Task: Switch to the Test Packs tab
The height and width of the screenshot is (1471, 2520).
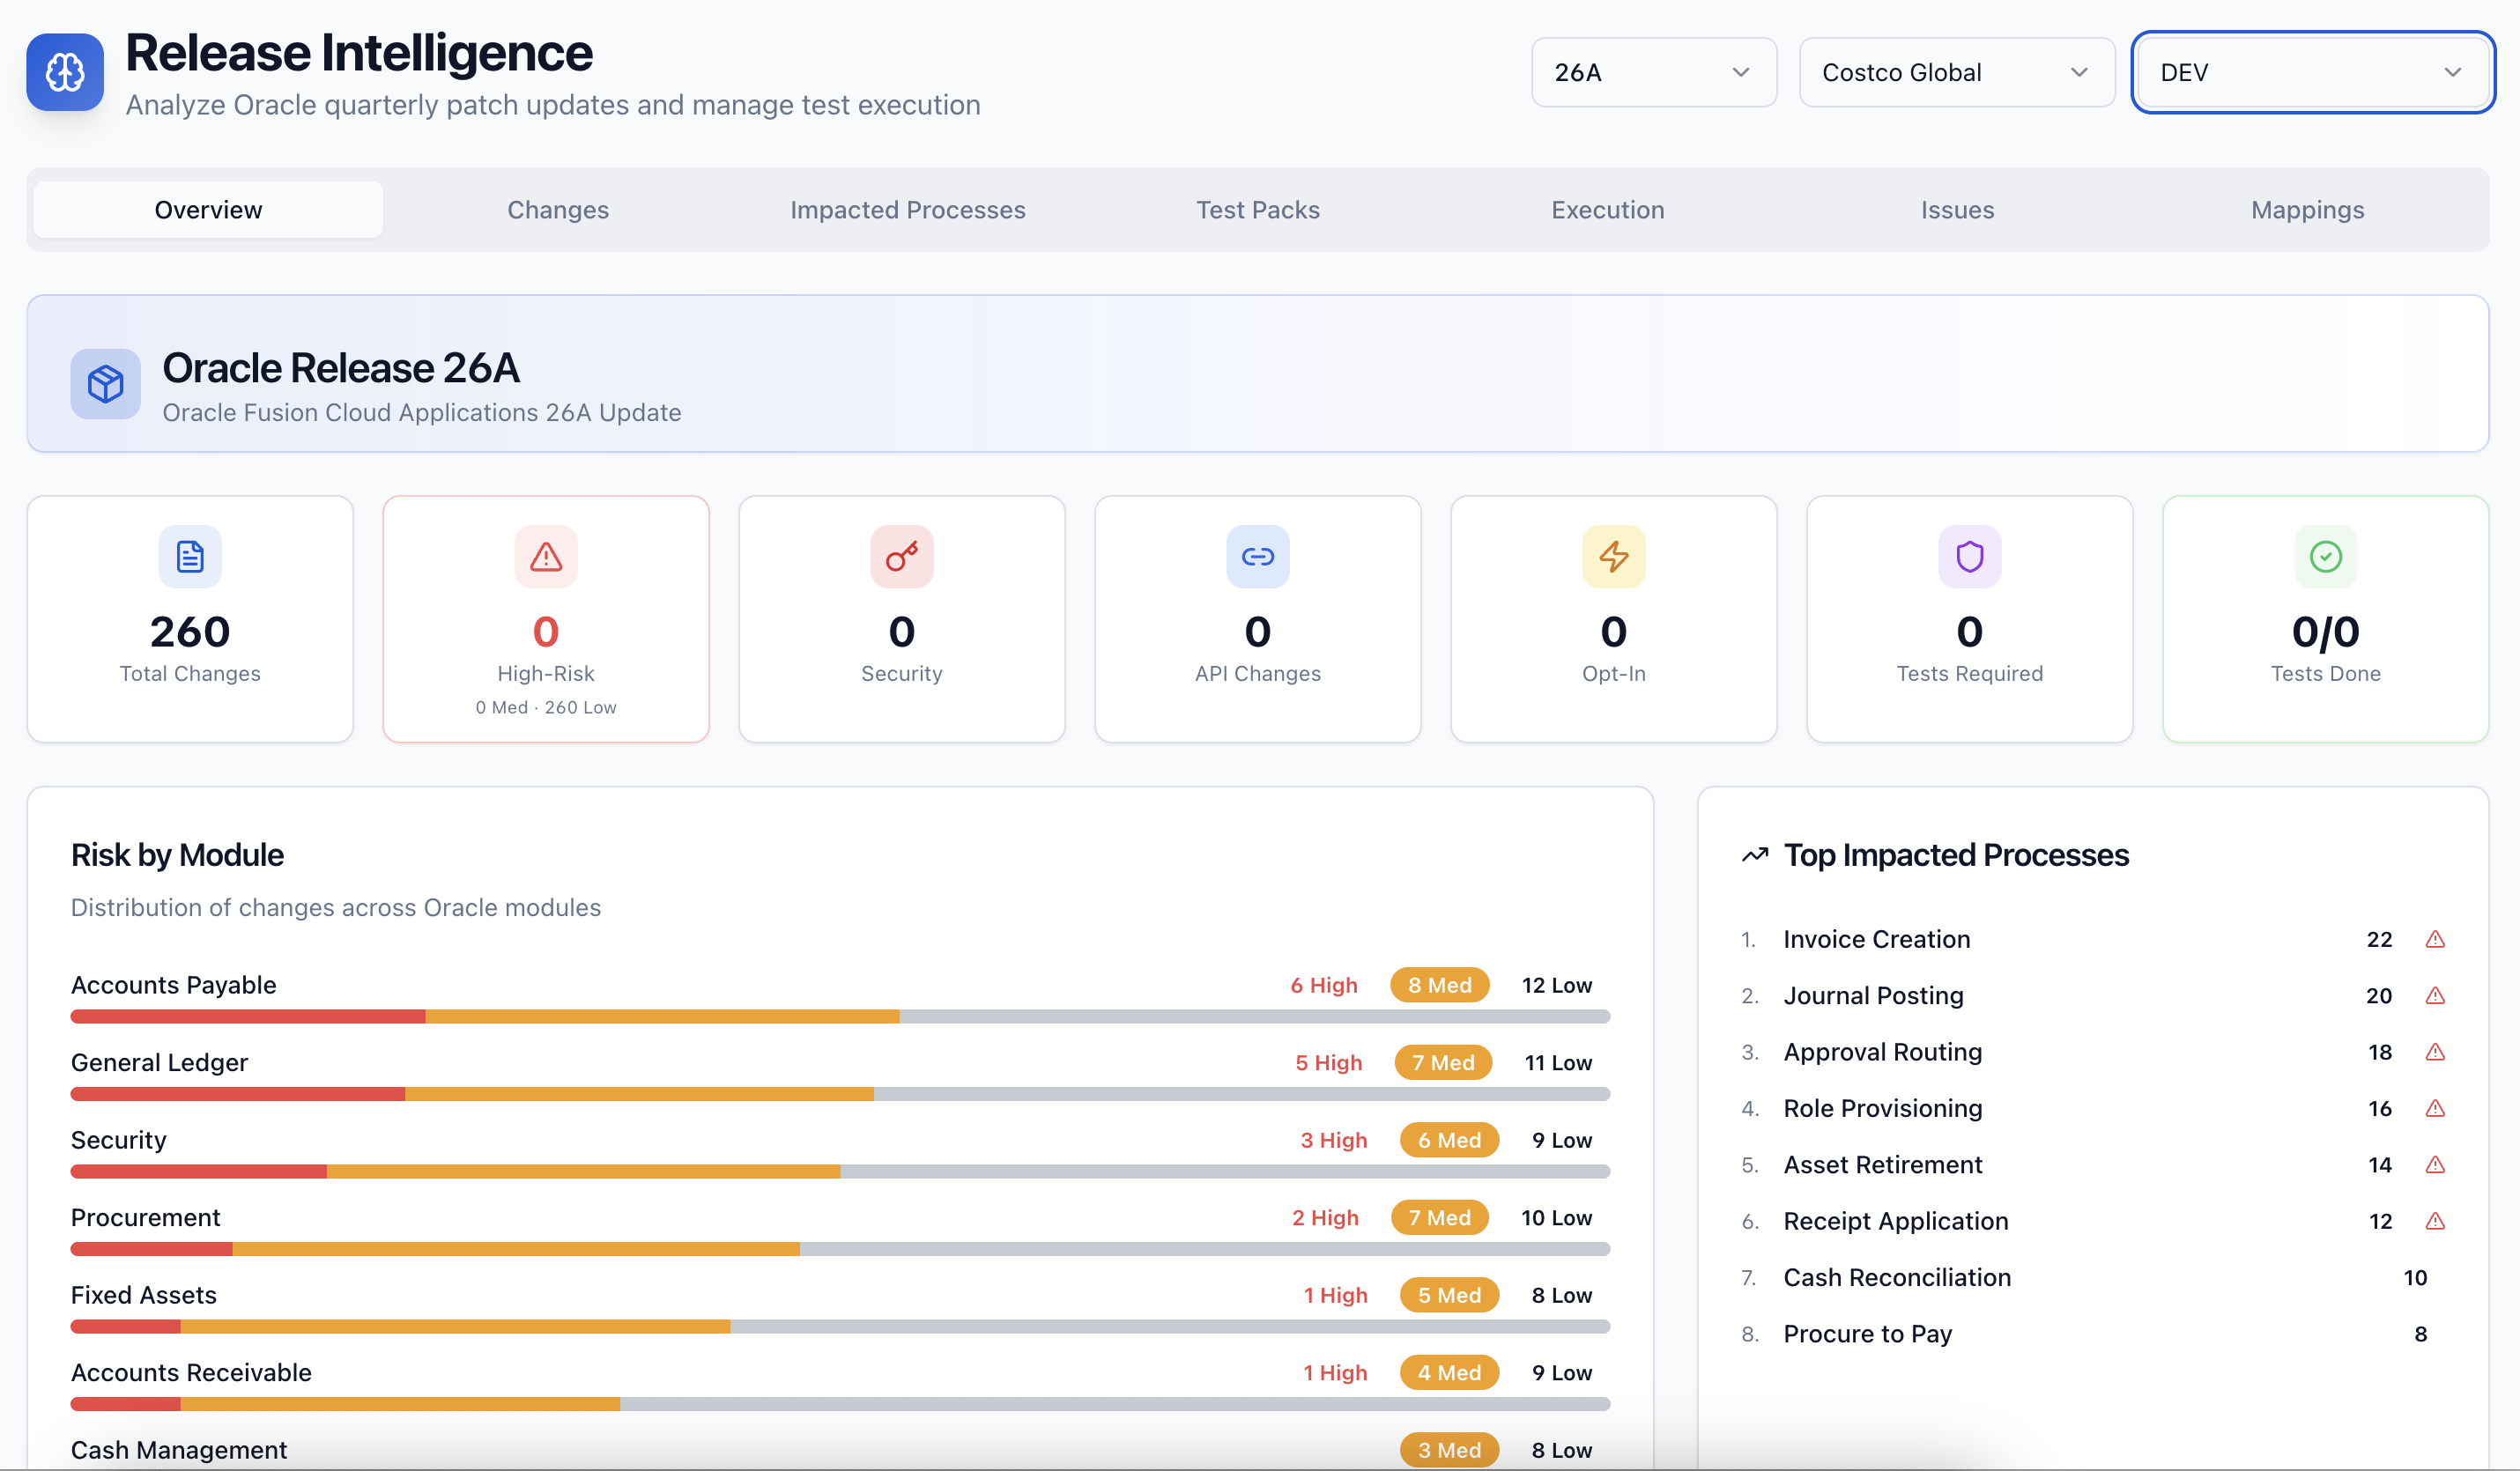Action: pyautogui.click(x=1257, y=209)
